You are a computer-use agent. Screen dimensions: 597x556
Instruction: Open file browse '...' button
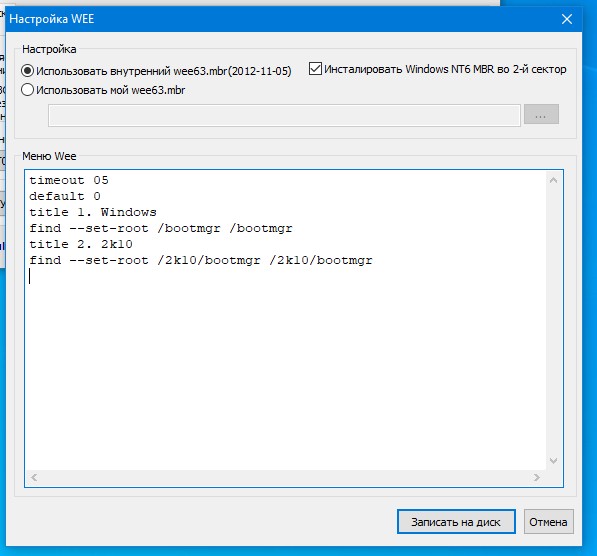click(541, 114)
